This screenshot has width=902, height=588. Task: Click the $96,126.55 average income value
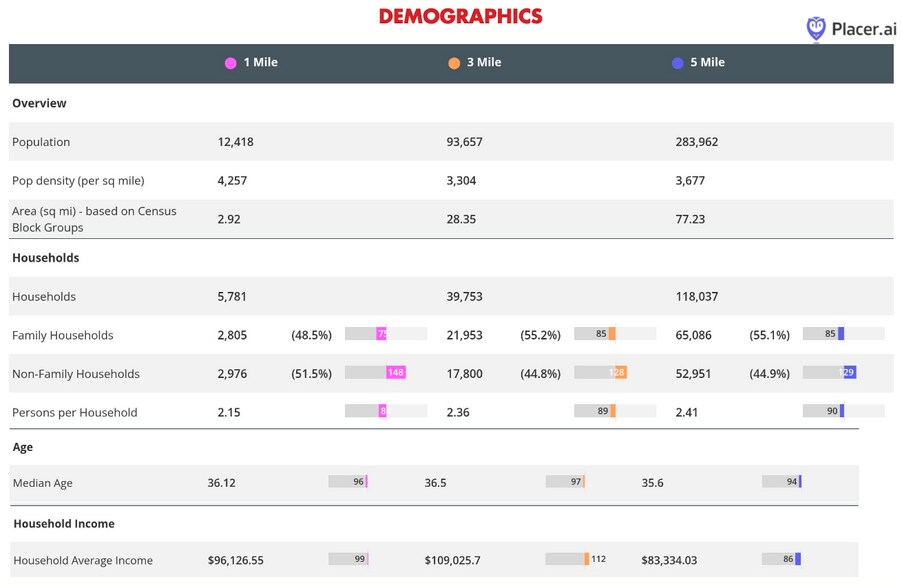click(235, 560)
